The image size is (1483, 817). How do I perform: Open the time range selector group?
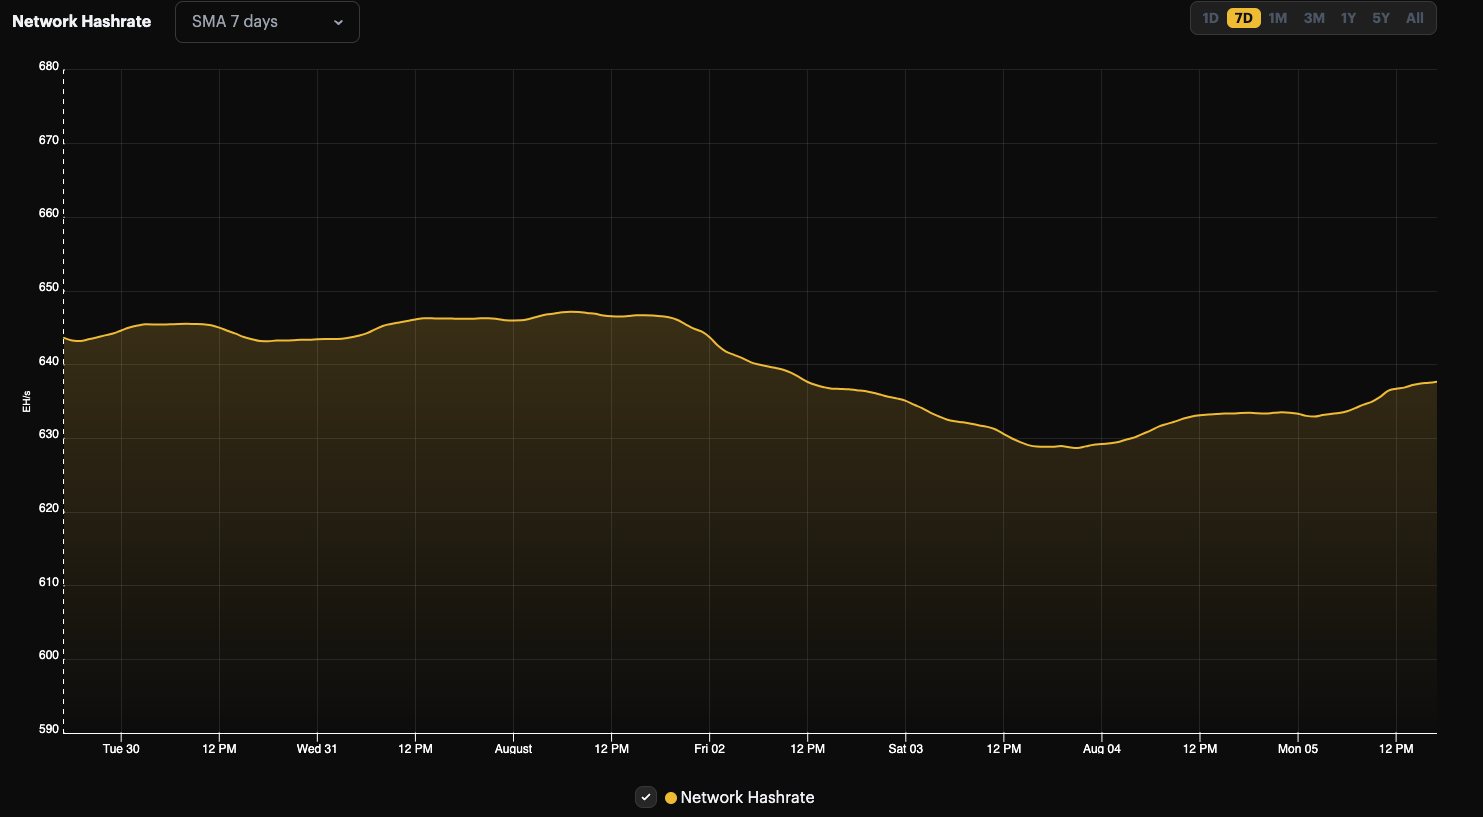tap(1312, 17)
